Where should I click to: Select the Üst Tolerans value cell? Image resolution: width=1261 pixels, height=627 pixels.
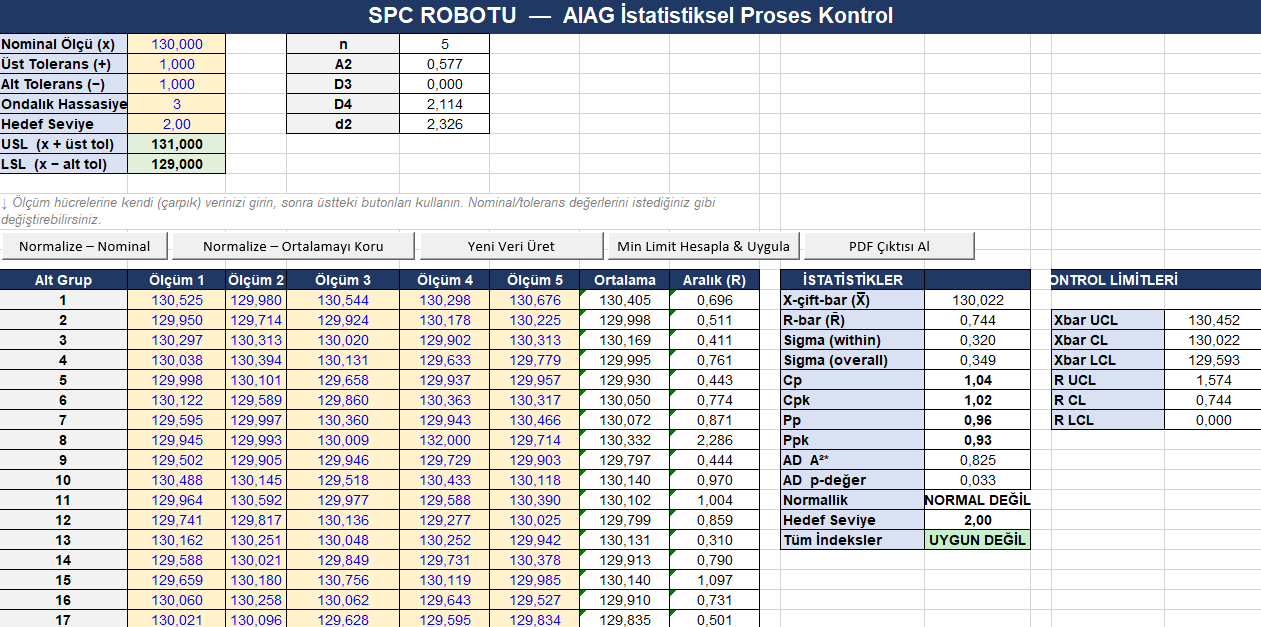pyautogui.click(x=177, y=64)
